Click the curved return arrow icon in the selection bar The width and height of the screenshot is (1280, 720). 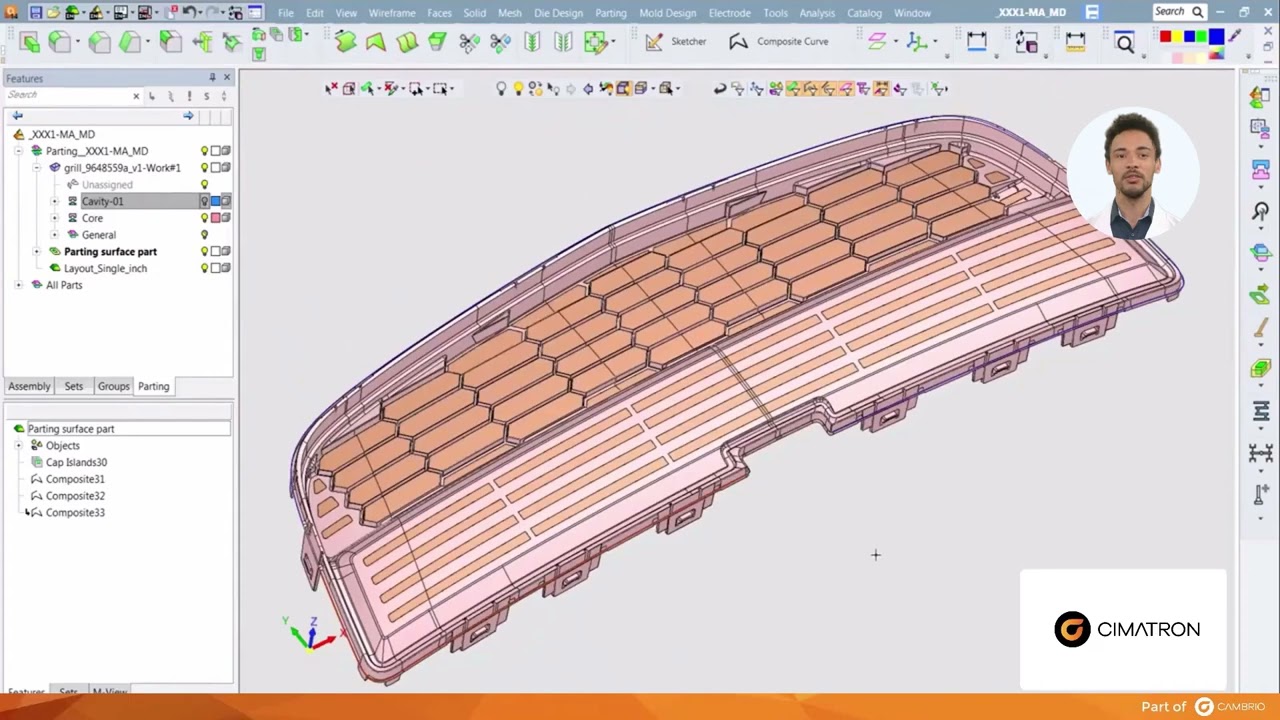point(719,88)
